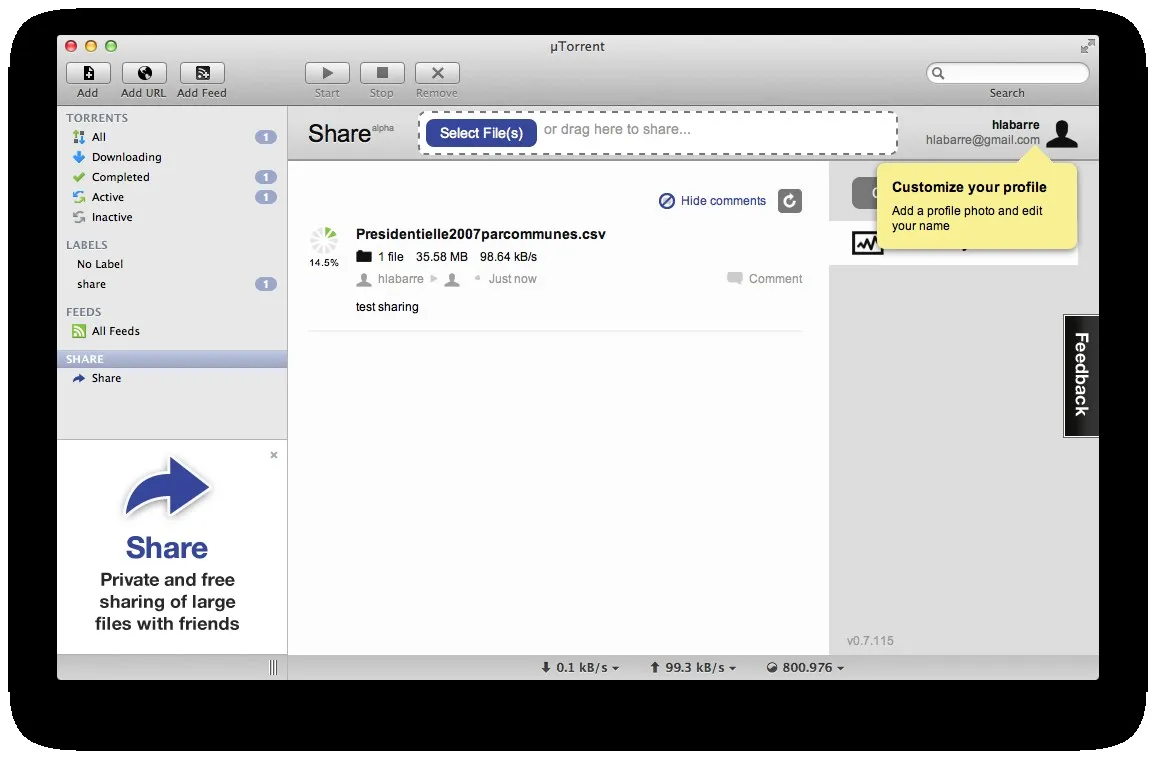The width and height of the screenshot is (1156, 759).
Task: Click the Presidentielle2007parcommunes.csv file title
Action: (481, 234)
